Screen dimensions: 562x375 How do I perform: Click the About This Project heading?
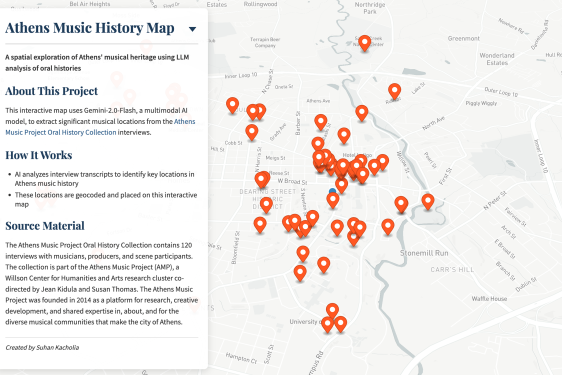point(52,91)
